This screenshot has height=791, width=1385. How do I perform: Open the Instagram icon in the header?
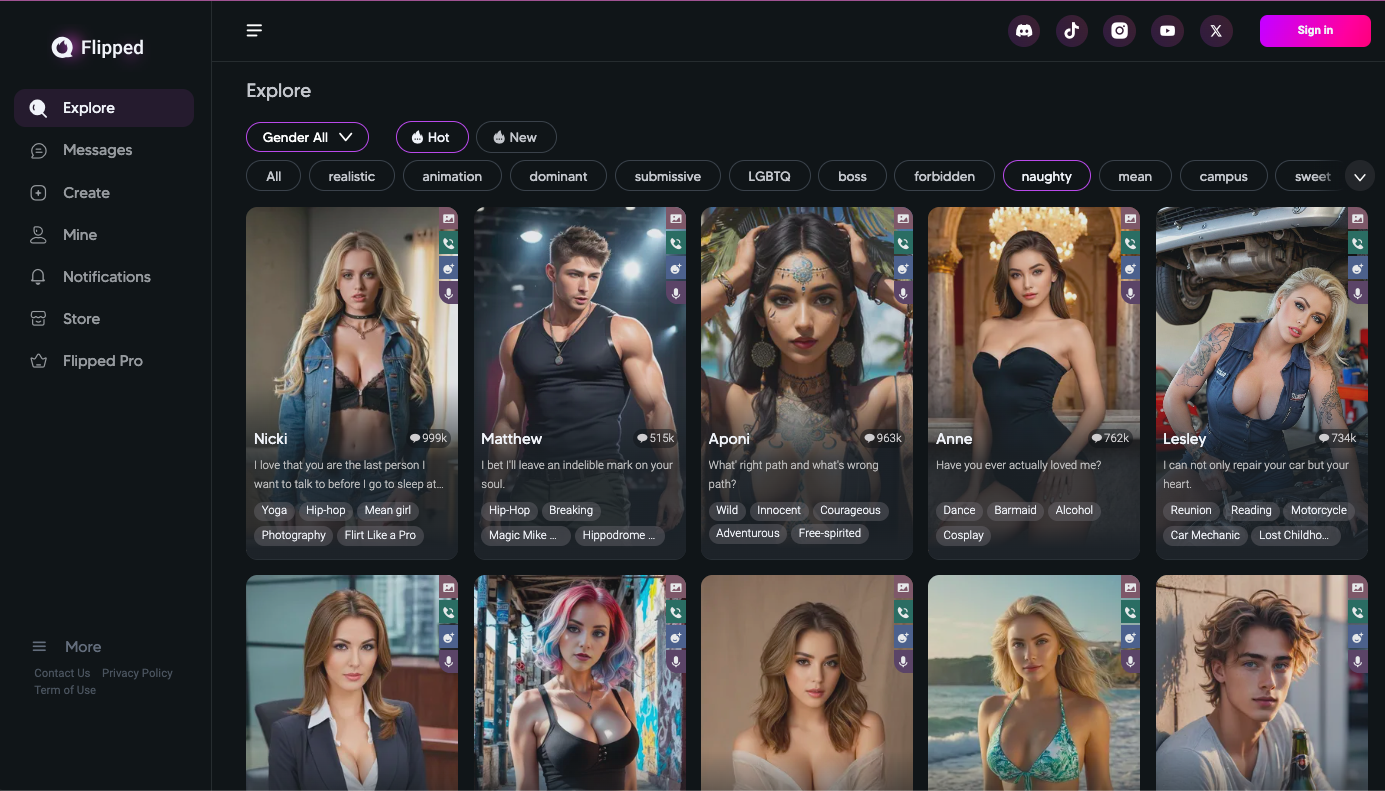tap(1119, 31)
